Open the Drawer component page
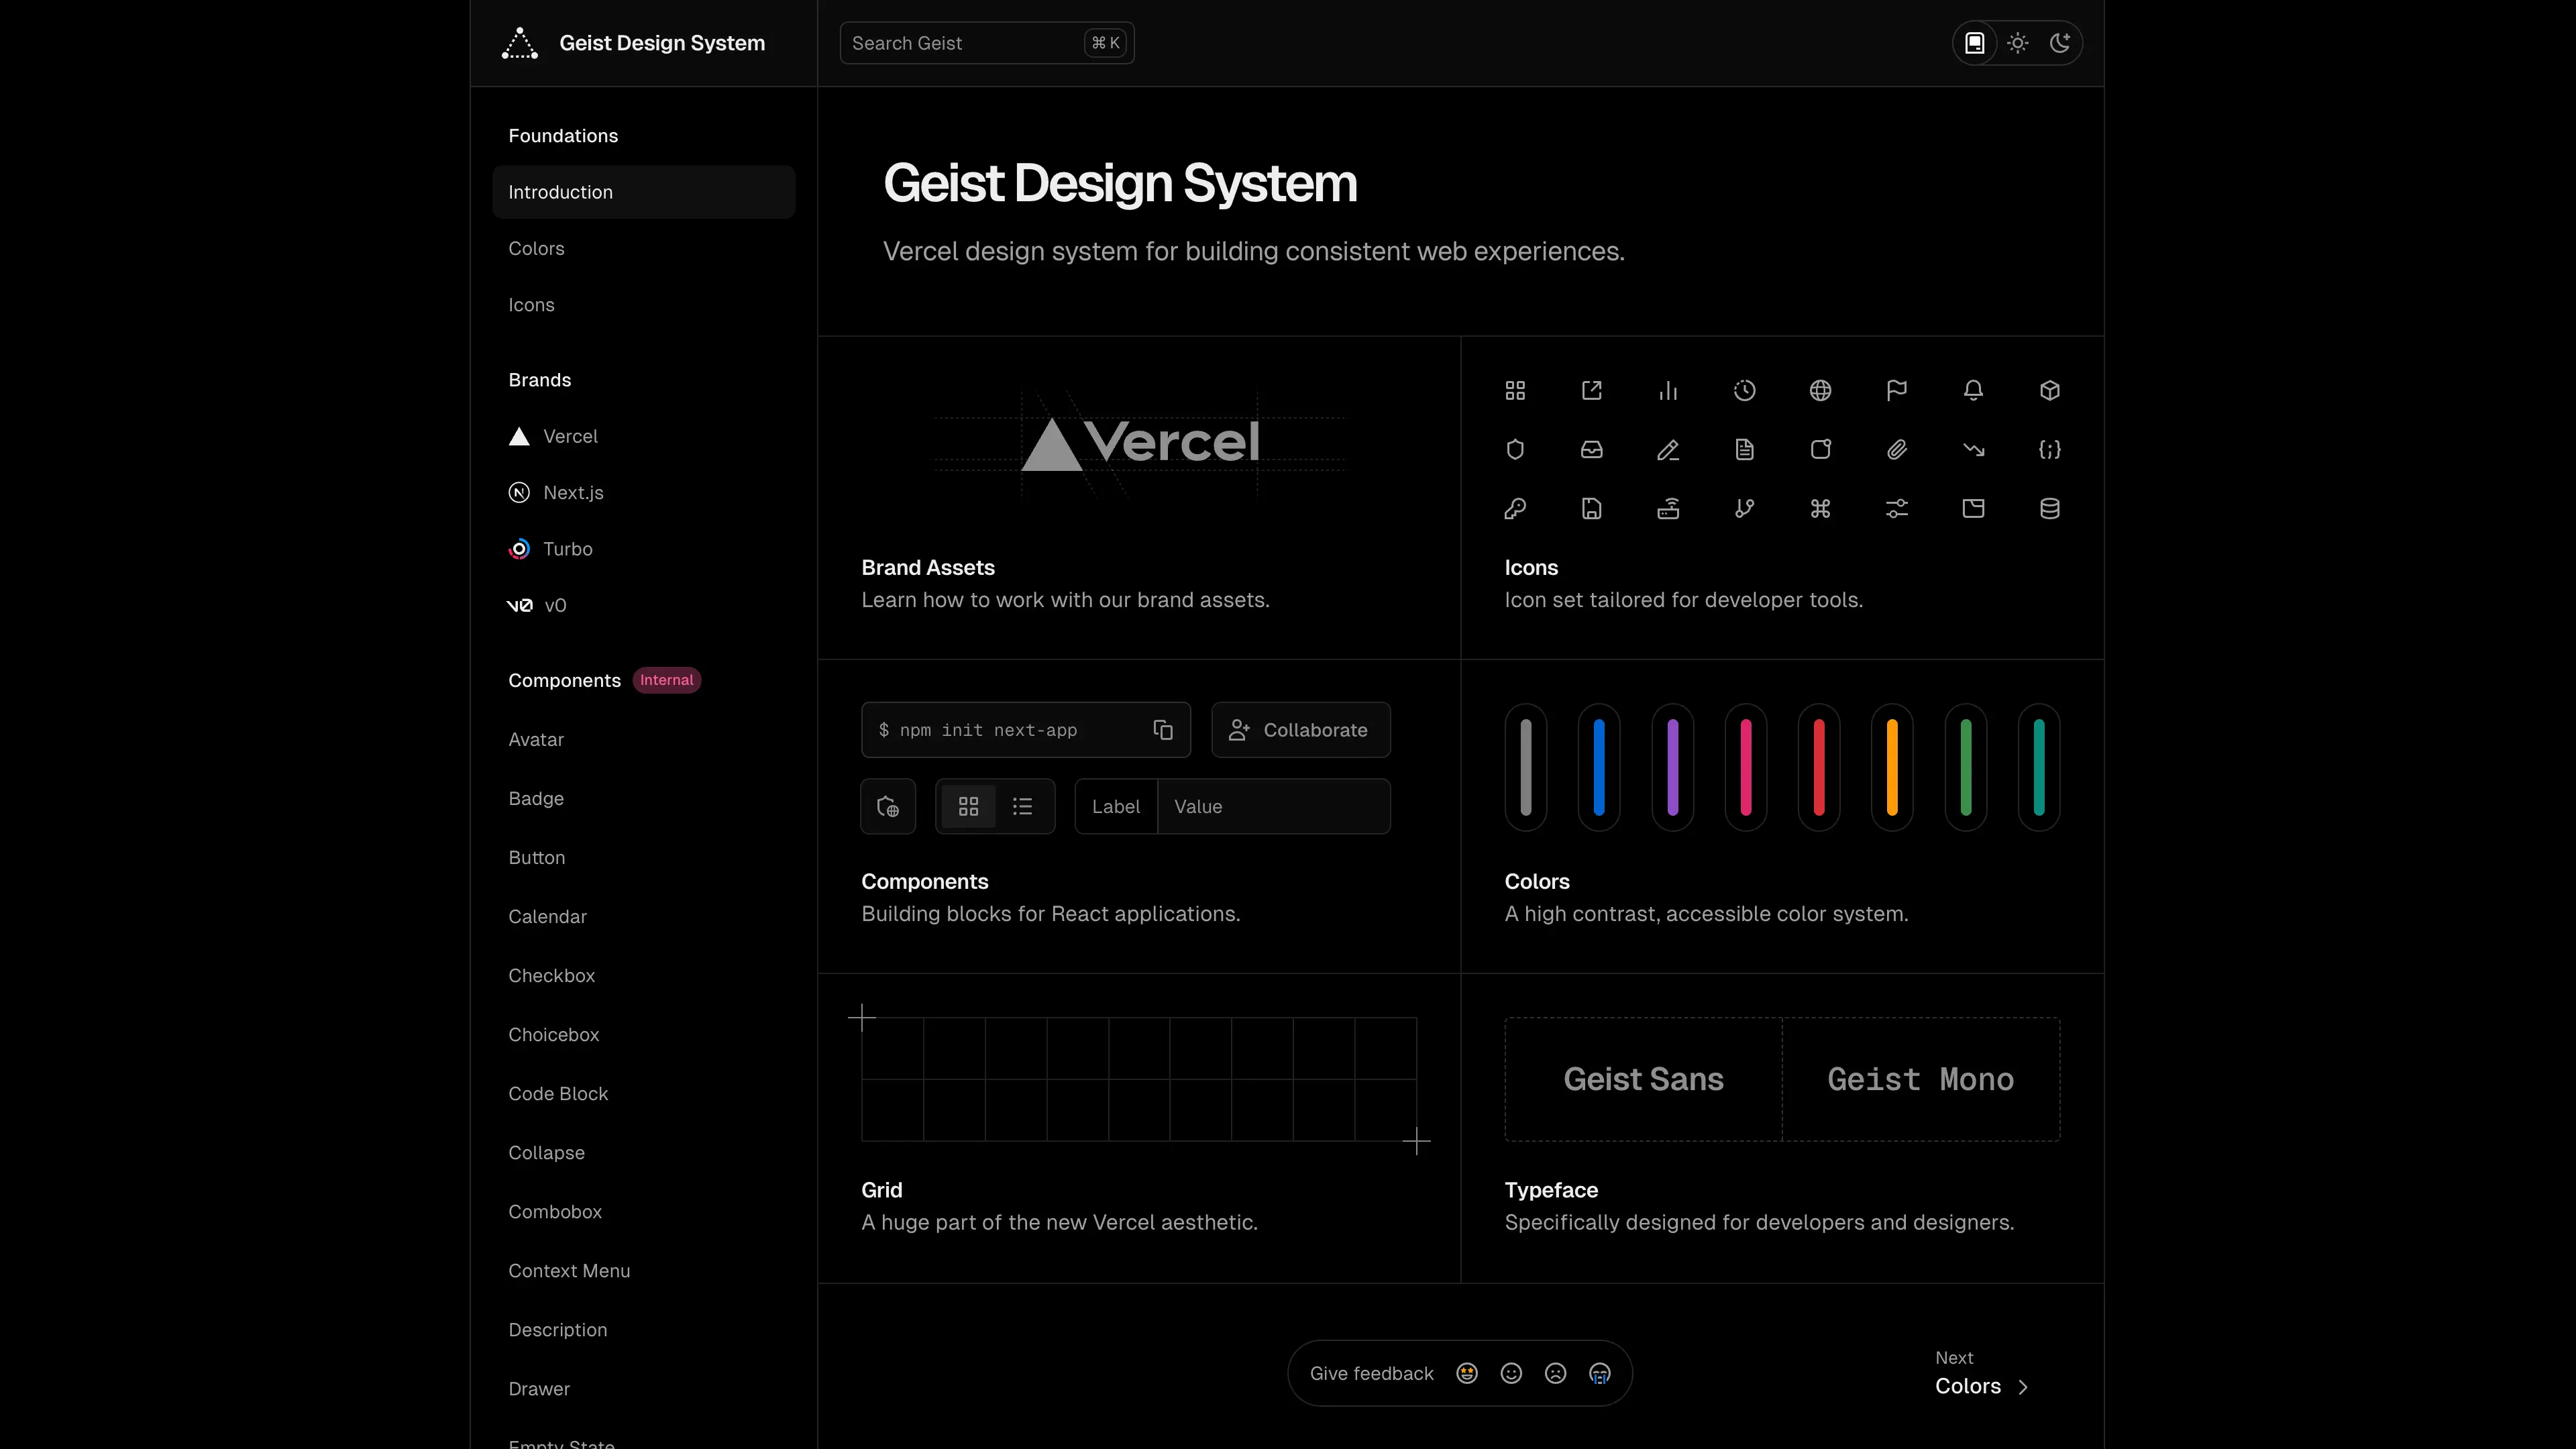 tap(539, 1388)
